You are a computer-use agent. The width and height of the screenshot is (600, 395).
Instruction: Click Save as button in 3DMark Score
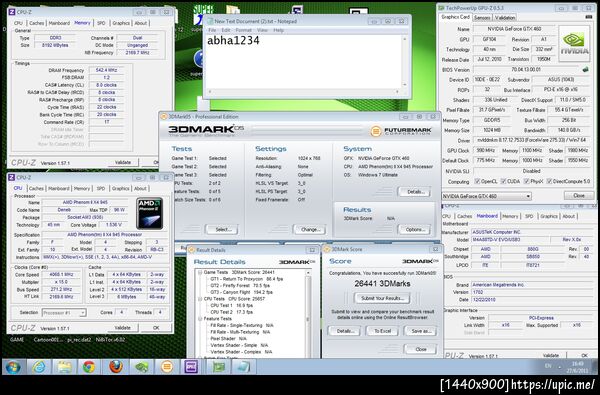pyautogui.click(x=421, y=331)
